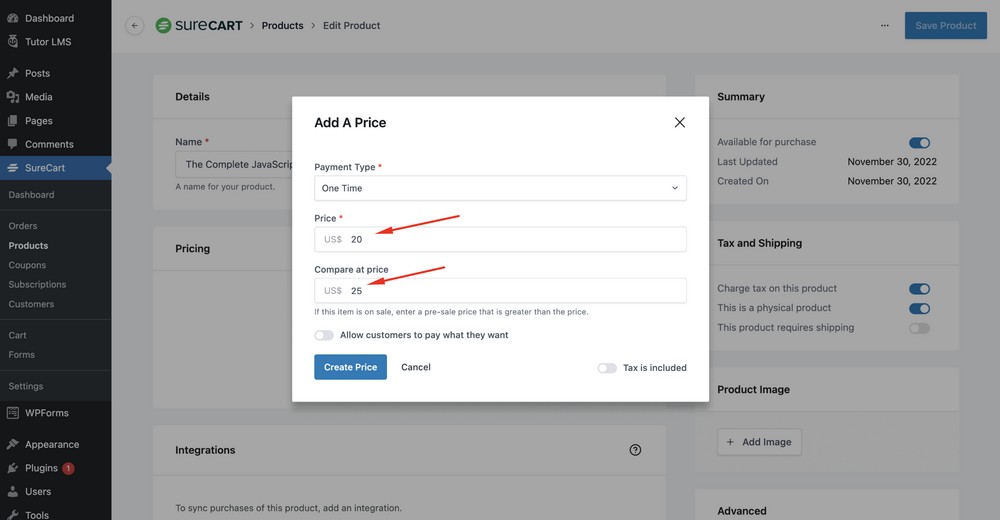Screen dimensions: 1000x520
Task: Click the SureCart logo icon
Action: click(x=164, y=25)
